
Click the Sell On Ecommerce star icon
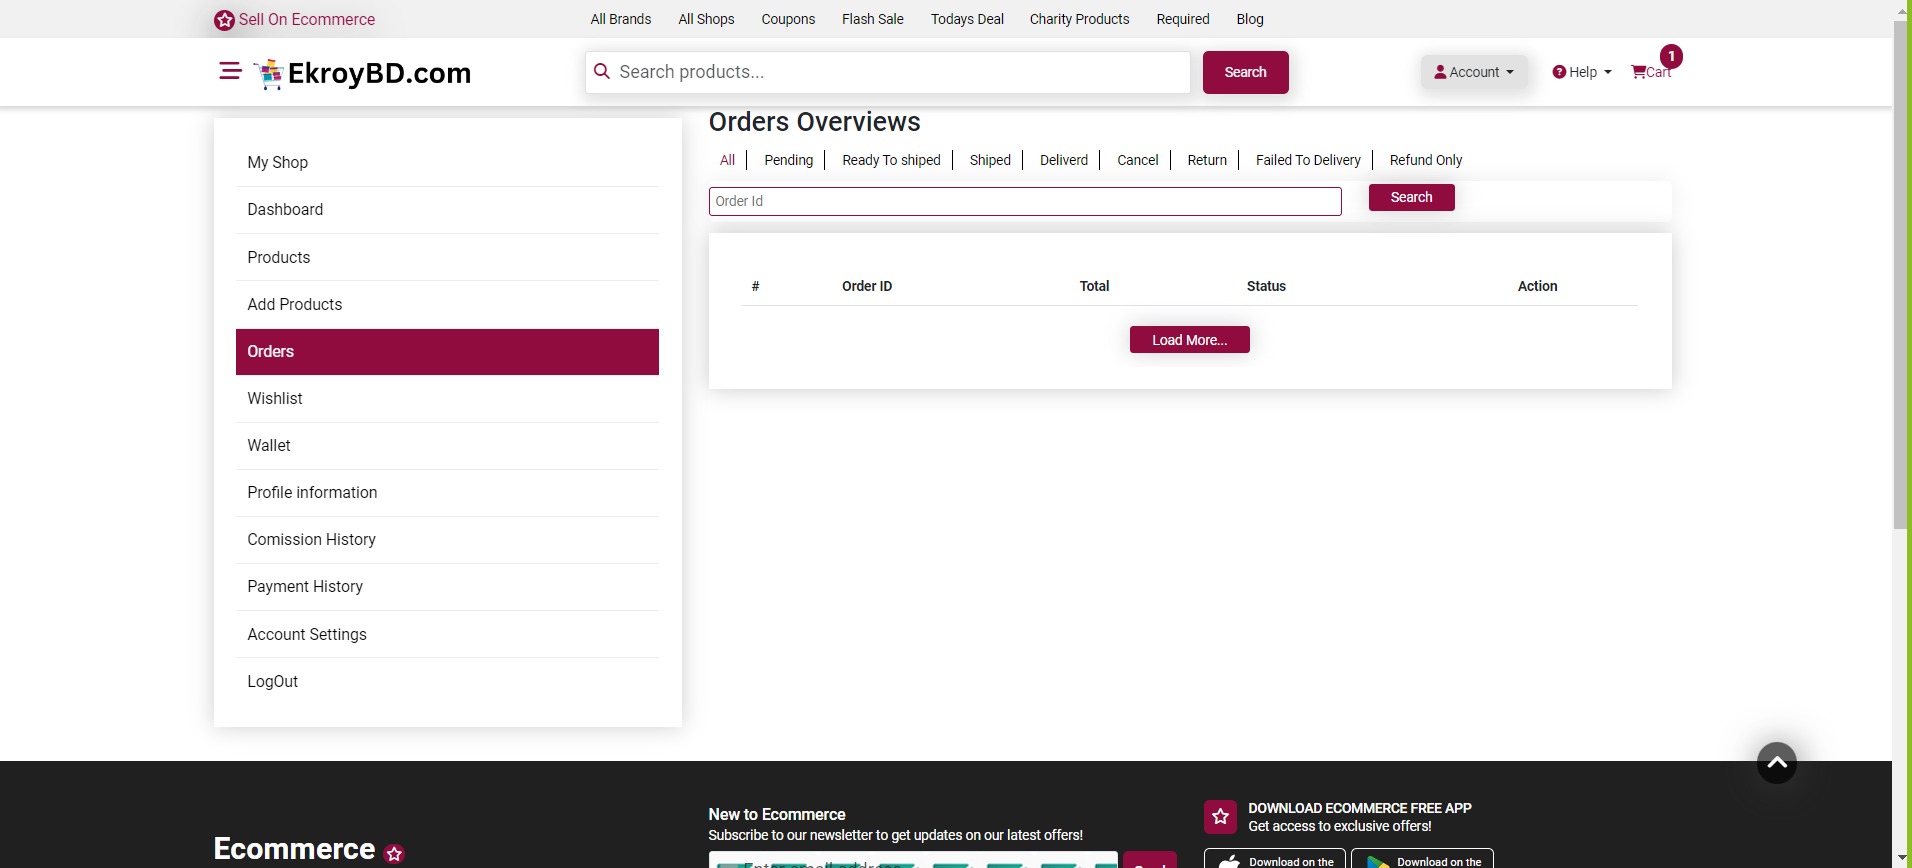[x=225, y=20]
